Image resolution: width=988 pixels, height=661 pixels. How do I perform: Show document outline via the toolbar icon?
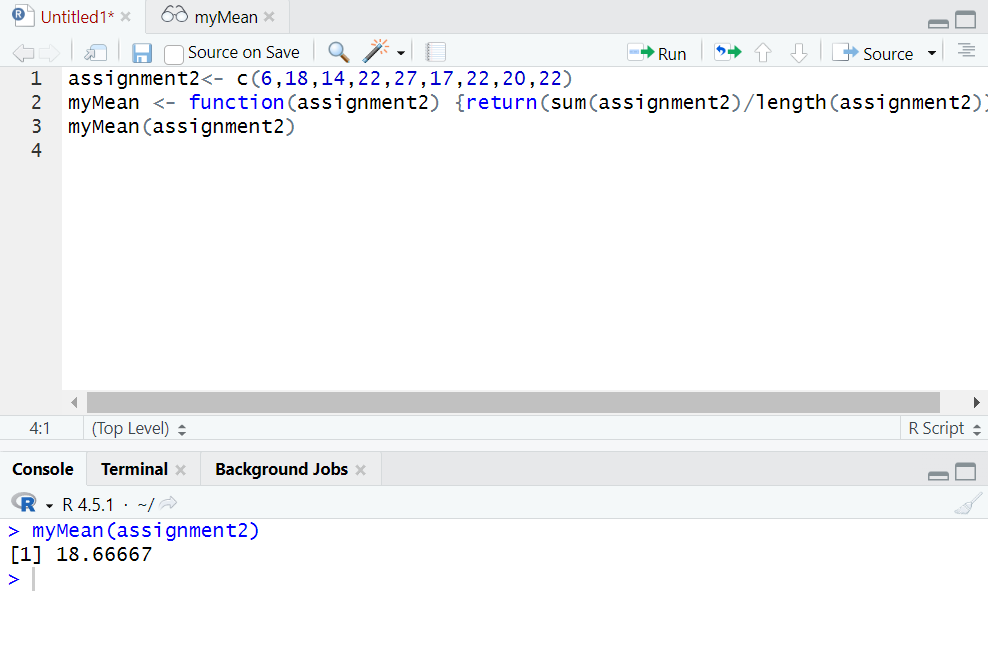[965, 52]
